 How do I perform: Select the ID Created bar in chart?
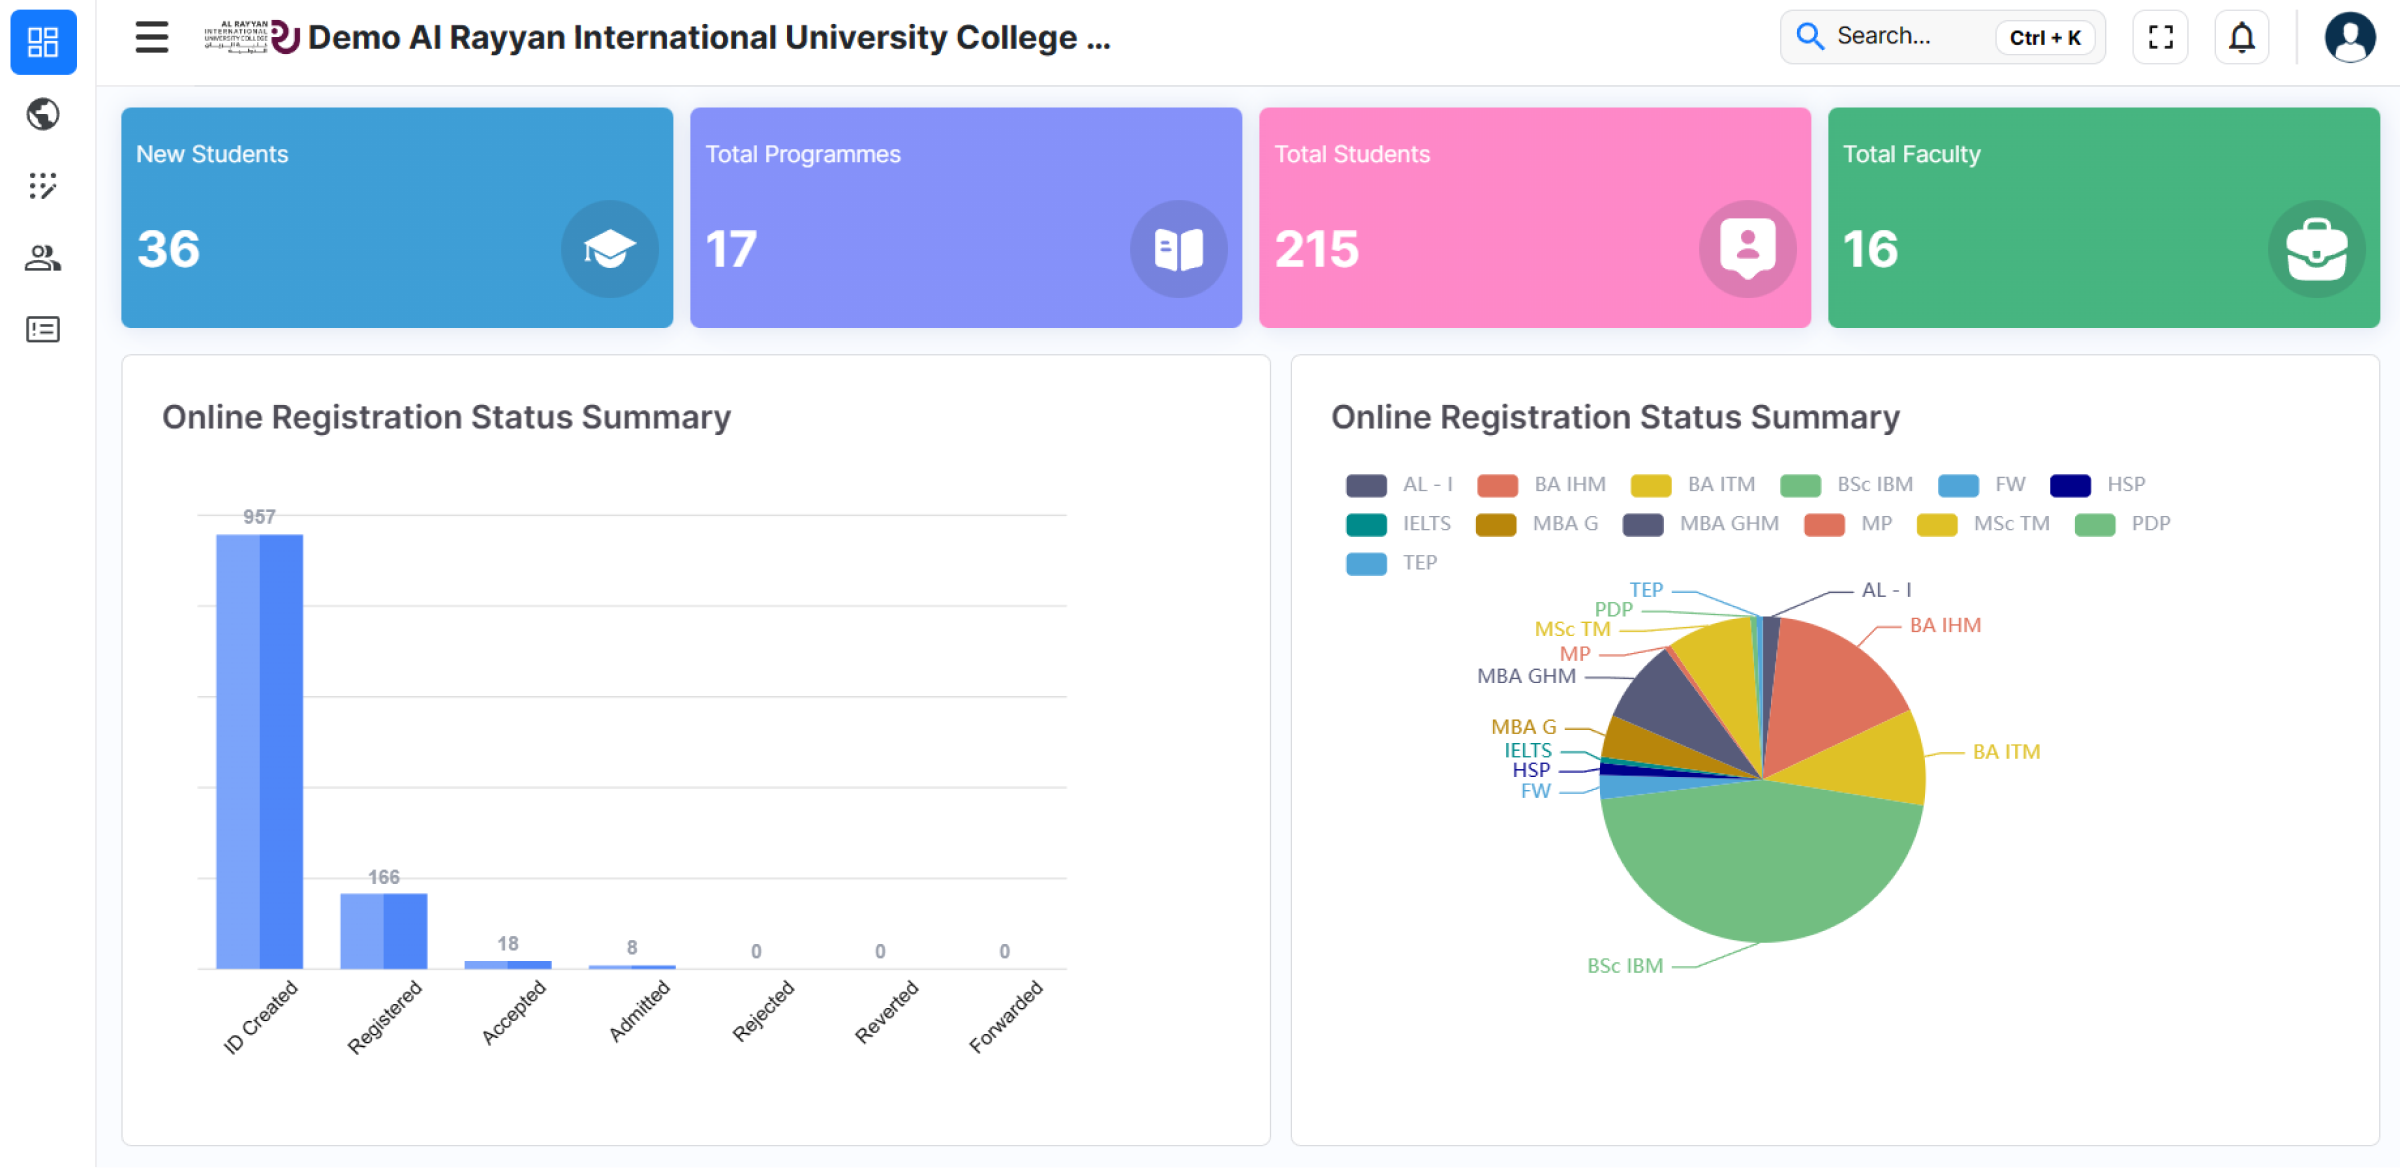(x=259, y=750)
